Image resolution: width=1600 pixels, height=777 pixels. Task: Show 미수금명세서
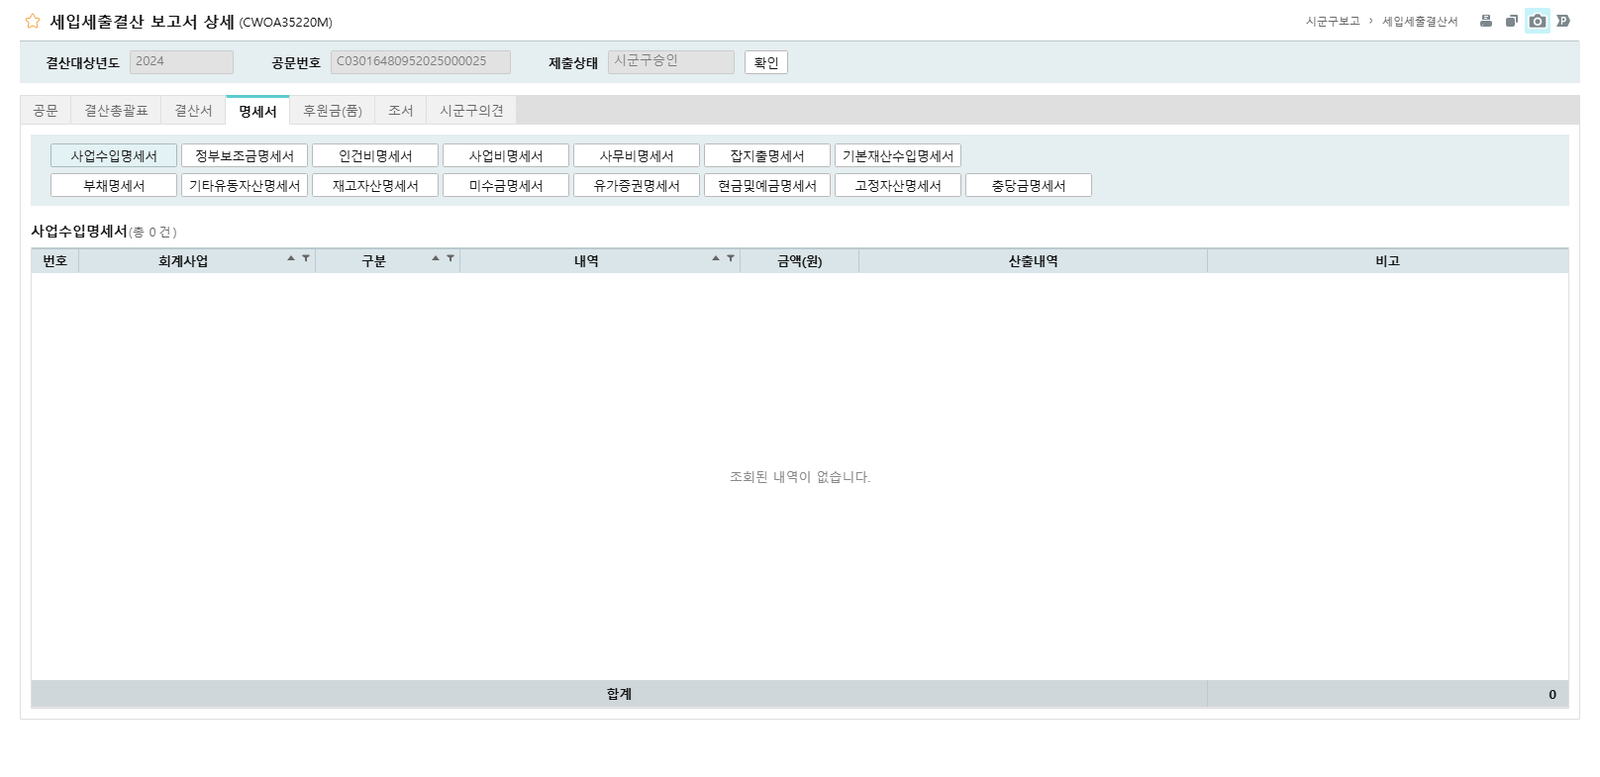click(x=506, y=186)
